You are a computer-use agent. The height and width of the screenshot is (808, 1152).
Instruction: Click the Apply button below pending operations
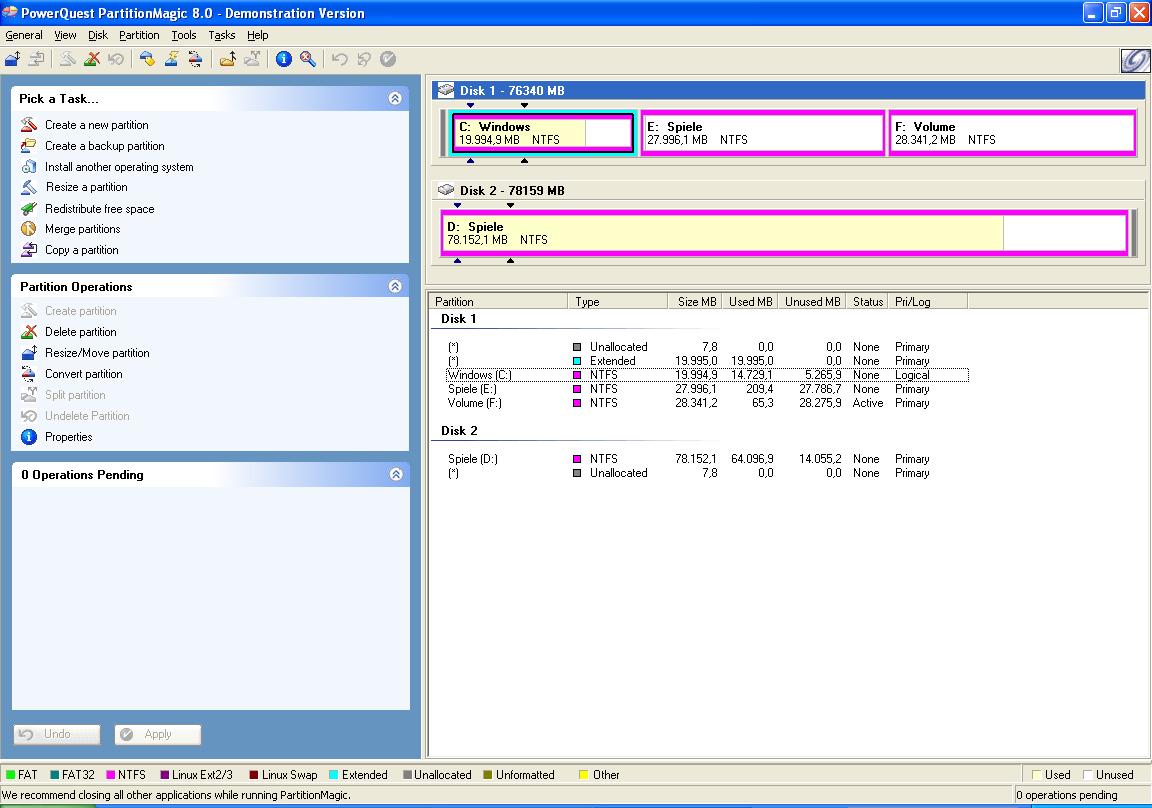coord(157,734)
